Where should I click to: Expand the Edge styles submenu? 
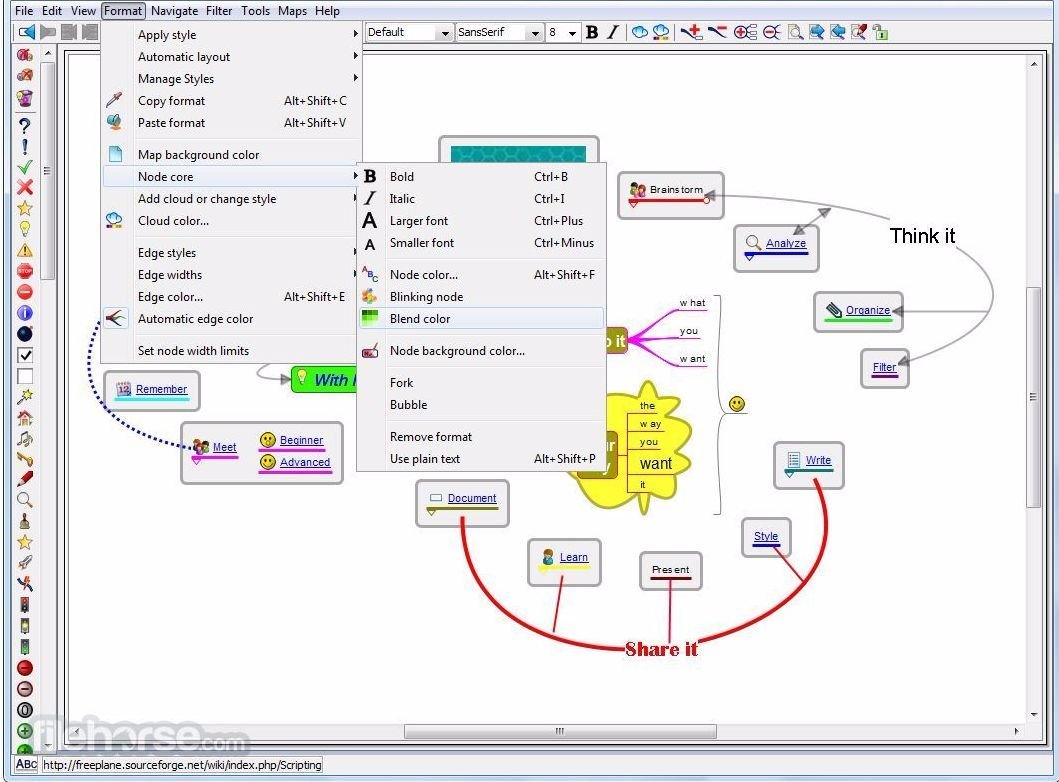(232, 253)
